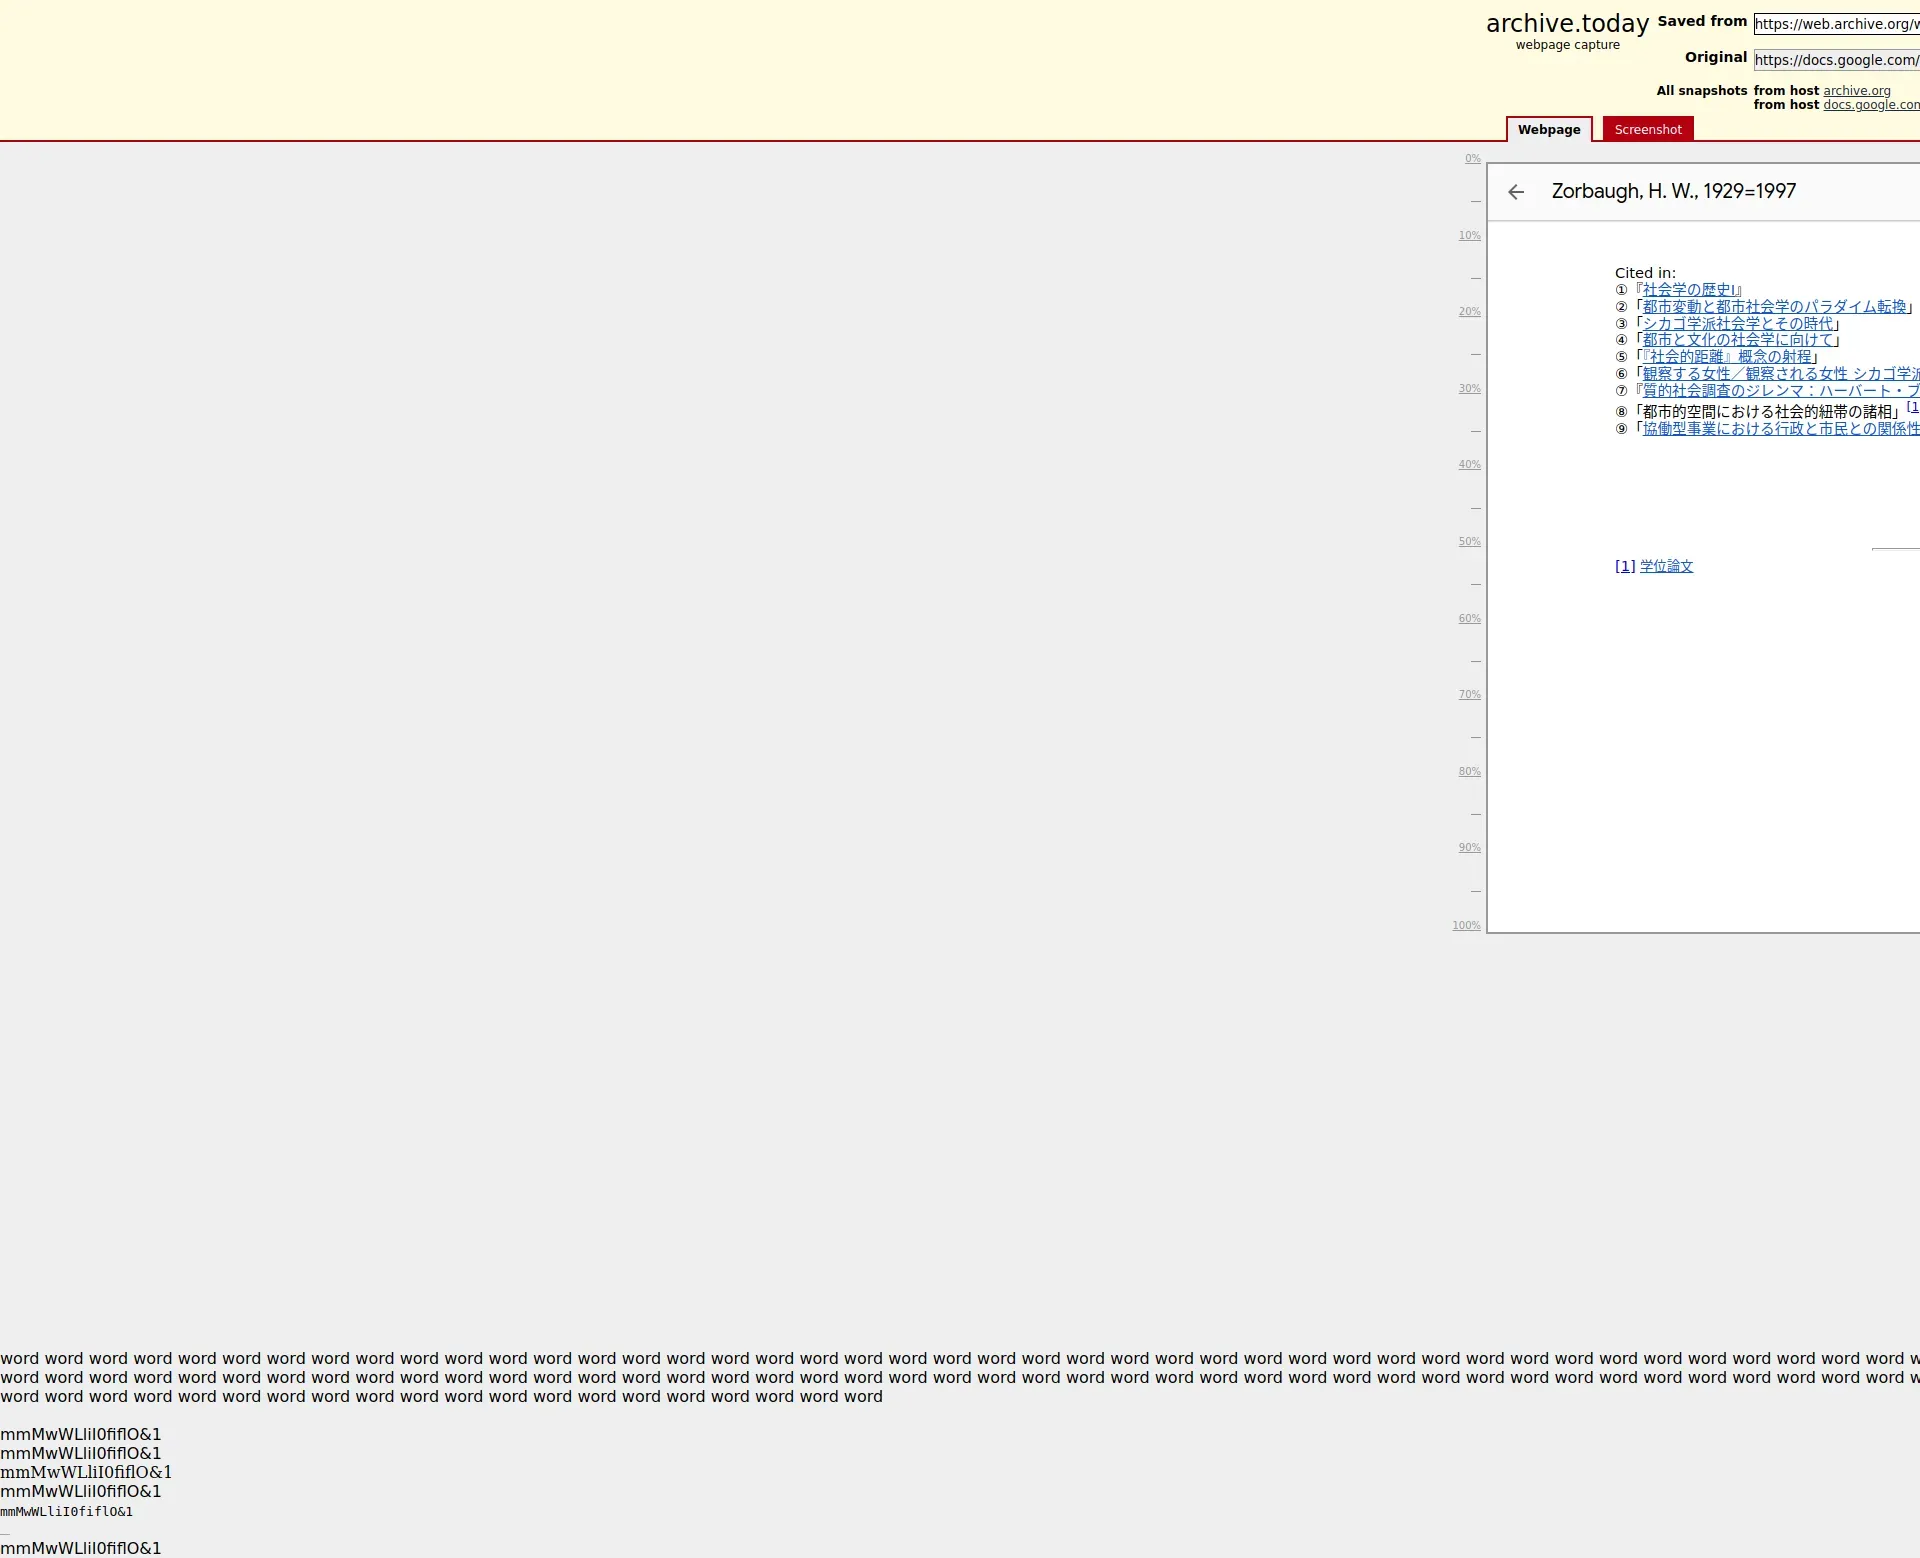1920x1558 pixels.
Task: Open 都市変動と都市社会学のパラダイム転換 link
Action: coord(1774,307)
